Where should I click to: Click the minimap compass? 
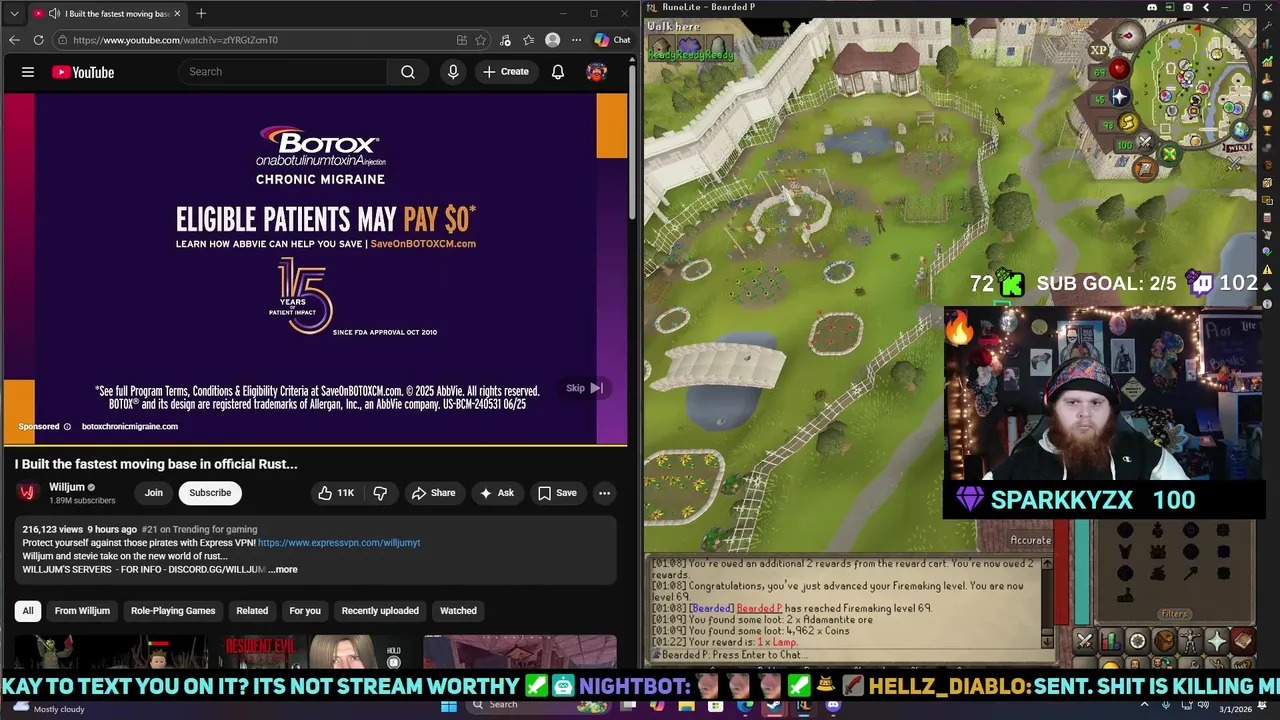tap(1129, 37)
